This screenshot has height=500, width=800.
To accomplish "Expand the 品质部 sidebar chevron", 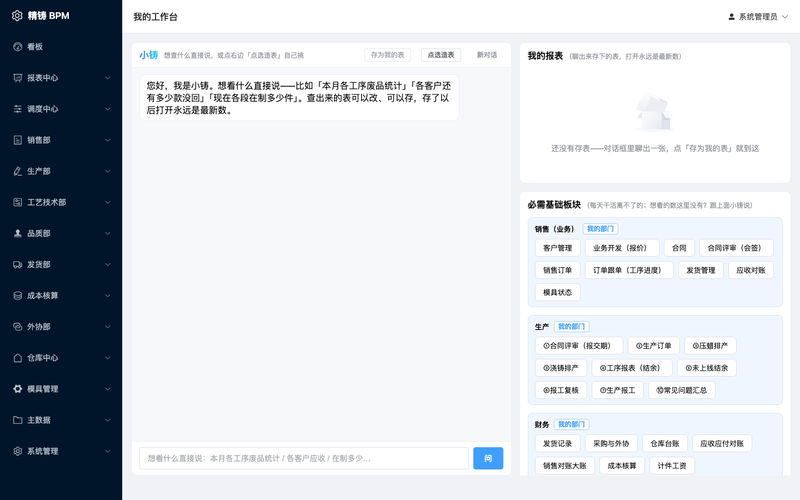I will [108, 234].
